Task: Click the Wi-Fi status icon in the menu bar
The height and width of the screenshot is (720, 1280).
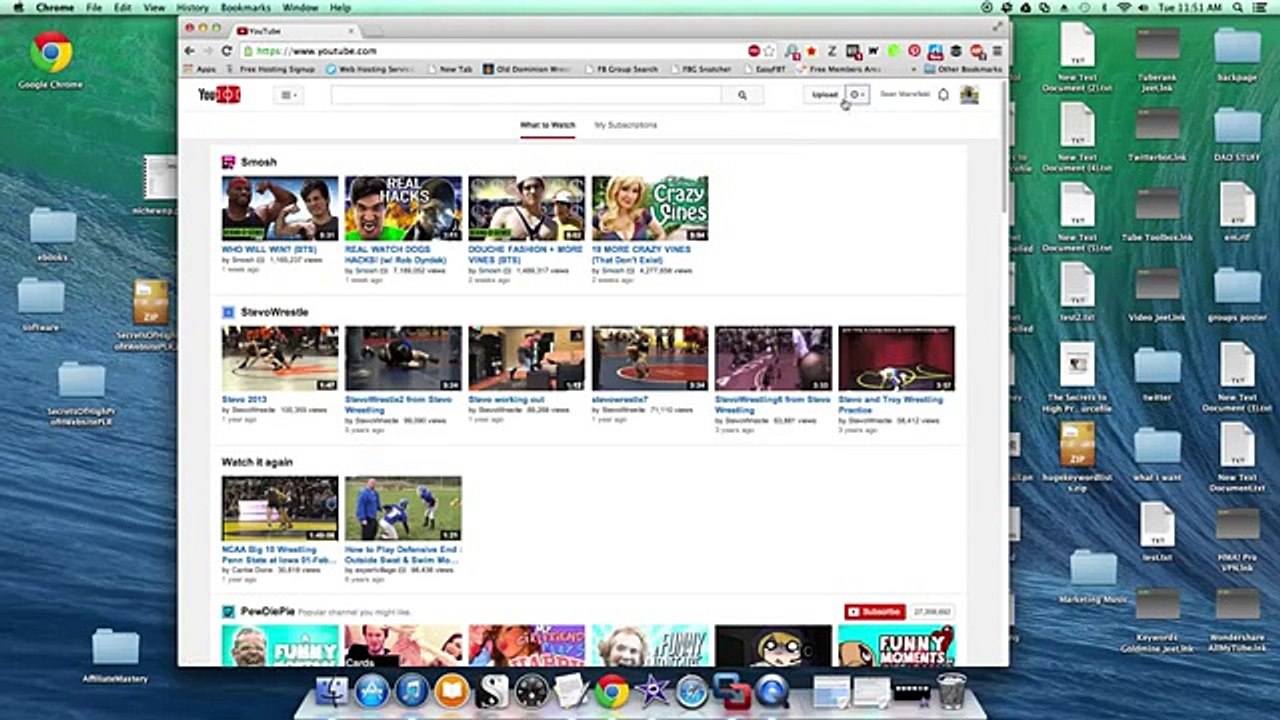Action: (x=1125, y=8)
